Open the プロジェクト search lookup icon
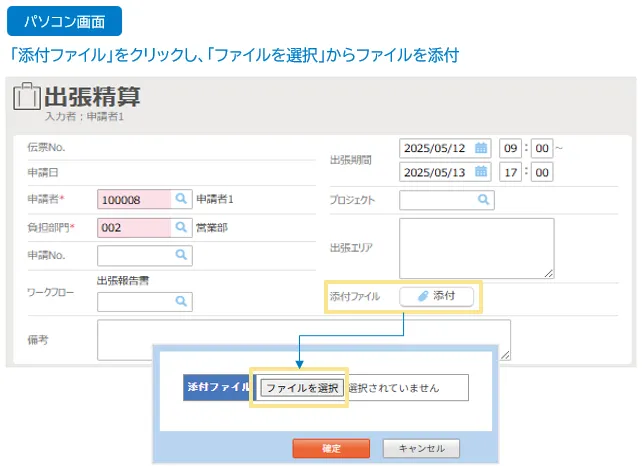 [483, 200]
